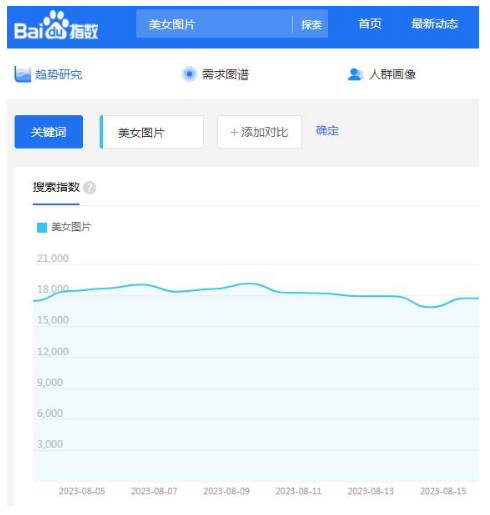
Task: Click the 人群画像 people icon
Action: (355, 74)
